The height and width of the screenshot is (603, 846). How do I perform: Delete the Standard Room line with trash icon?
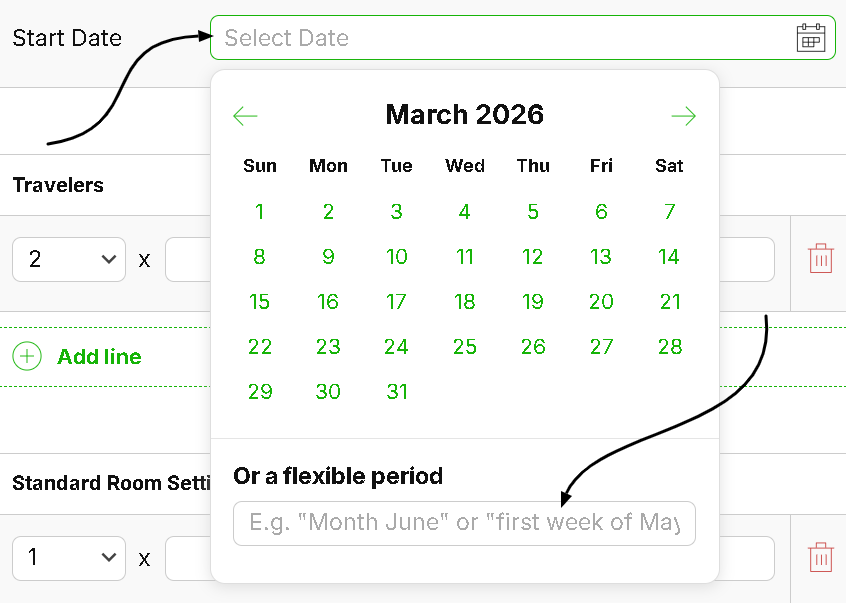pyautogui.click(x=820, y=557)
